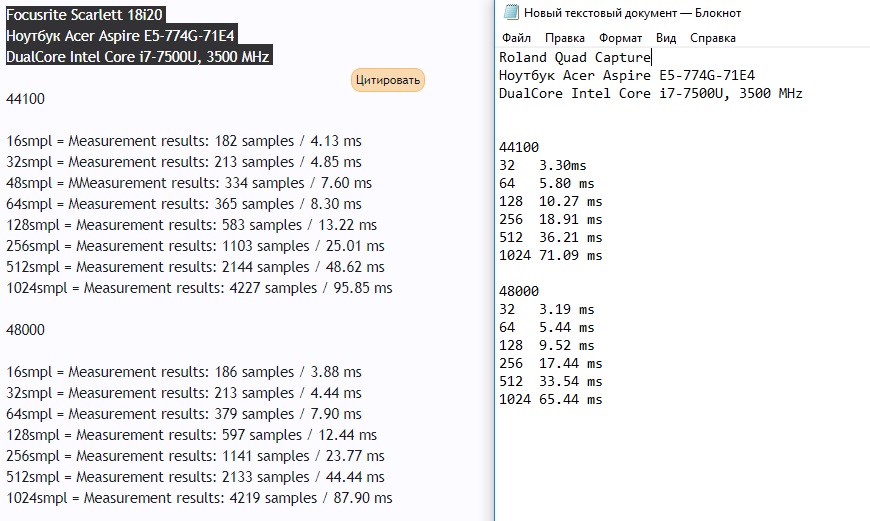Click the '512 33.54 ms' line in Notepad

[x=550, y=381]
